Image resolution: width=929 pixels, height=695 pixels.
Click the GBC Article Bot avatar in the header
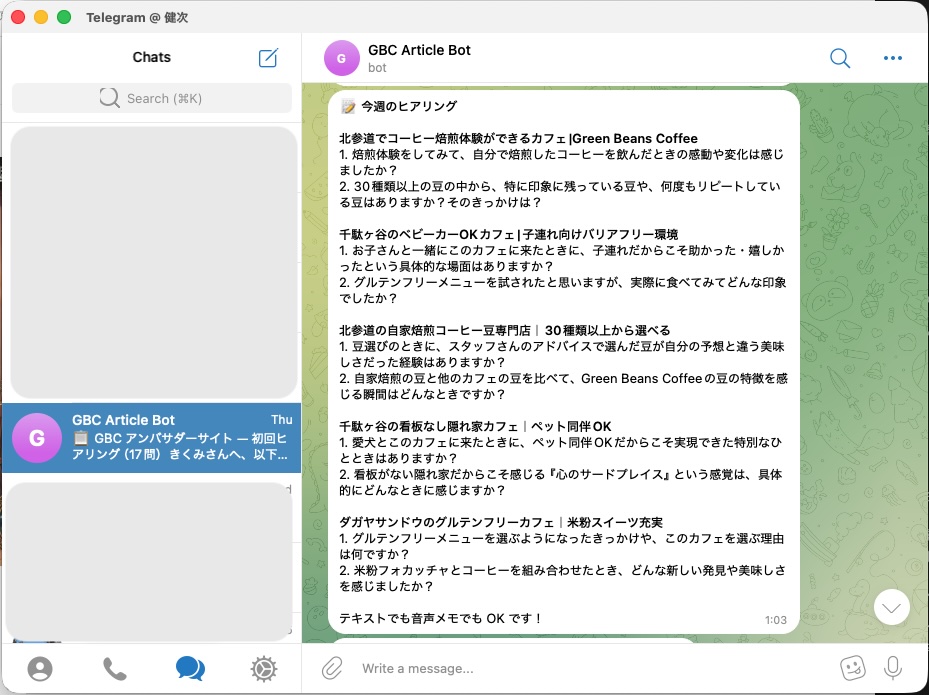341,58
